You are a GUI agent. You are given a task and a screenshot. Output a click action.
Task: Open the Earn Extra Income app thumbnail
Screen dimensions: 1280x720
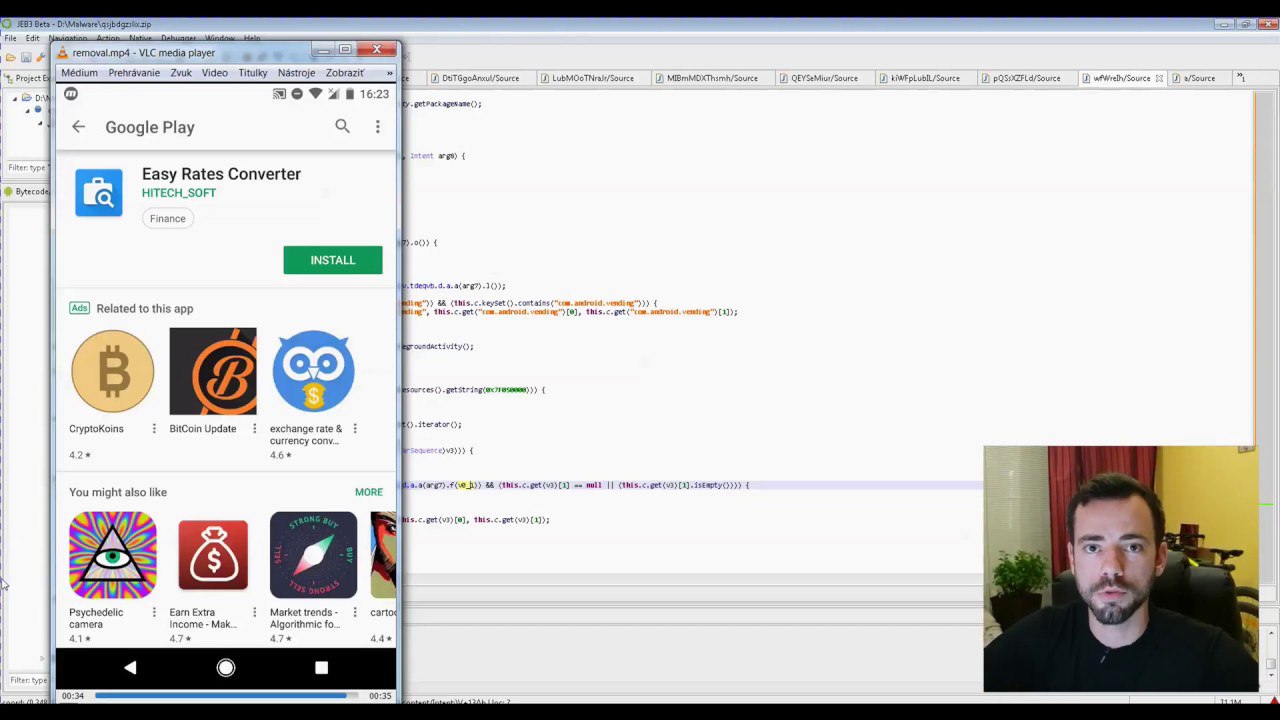coord(213,555)
